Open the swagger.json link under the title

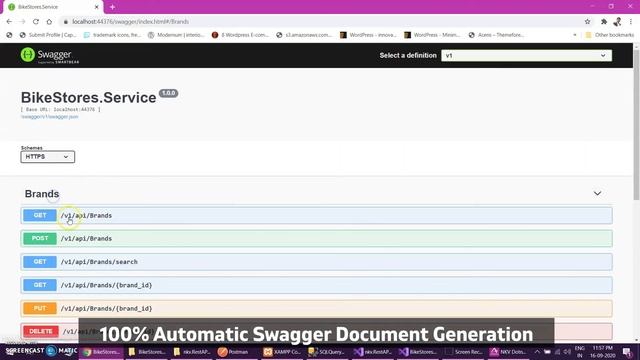coord(49,117)
